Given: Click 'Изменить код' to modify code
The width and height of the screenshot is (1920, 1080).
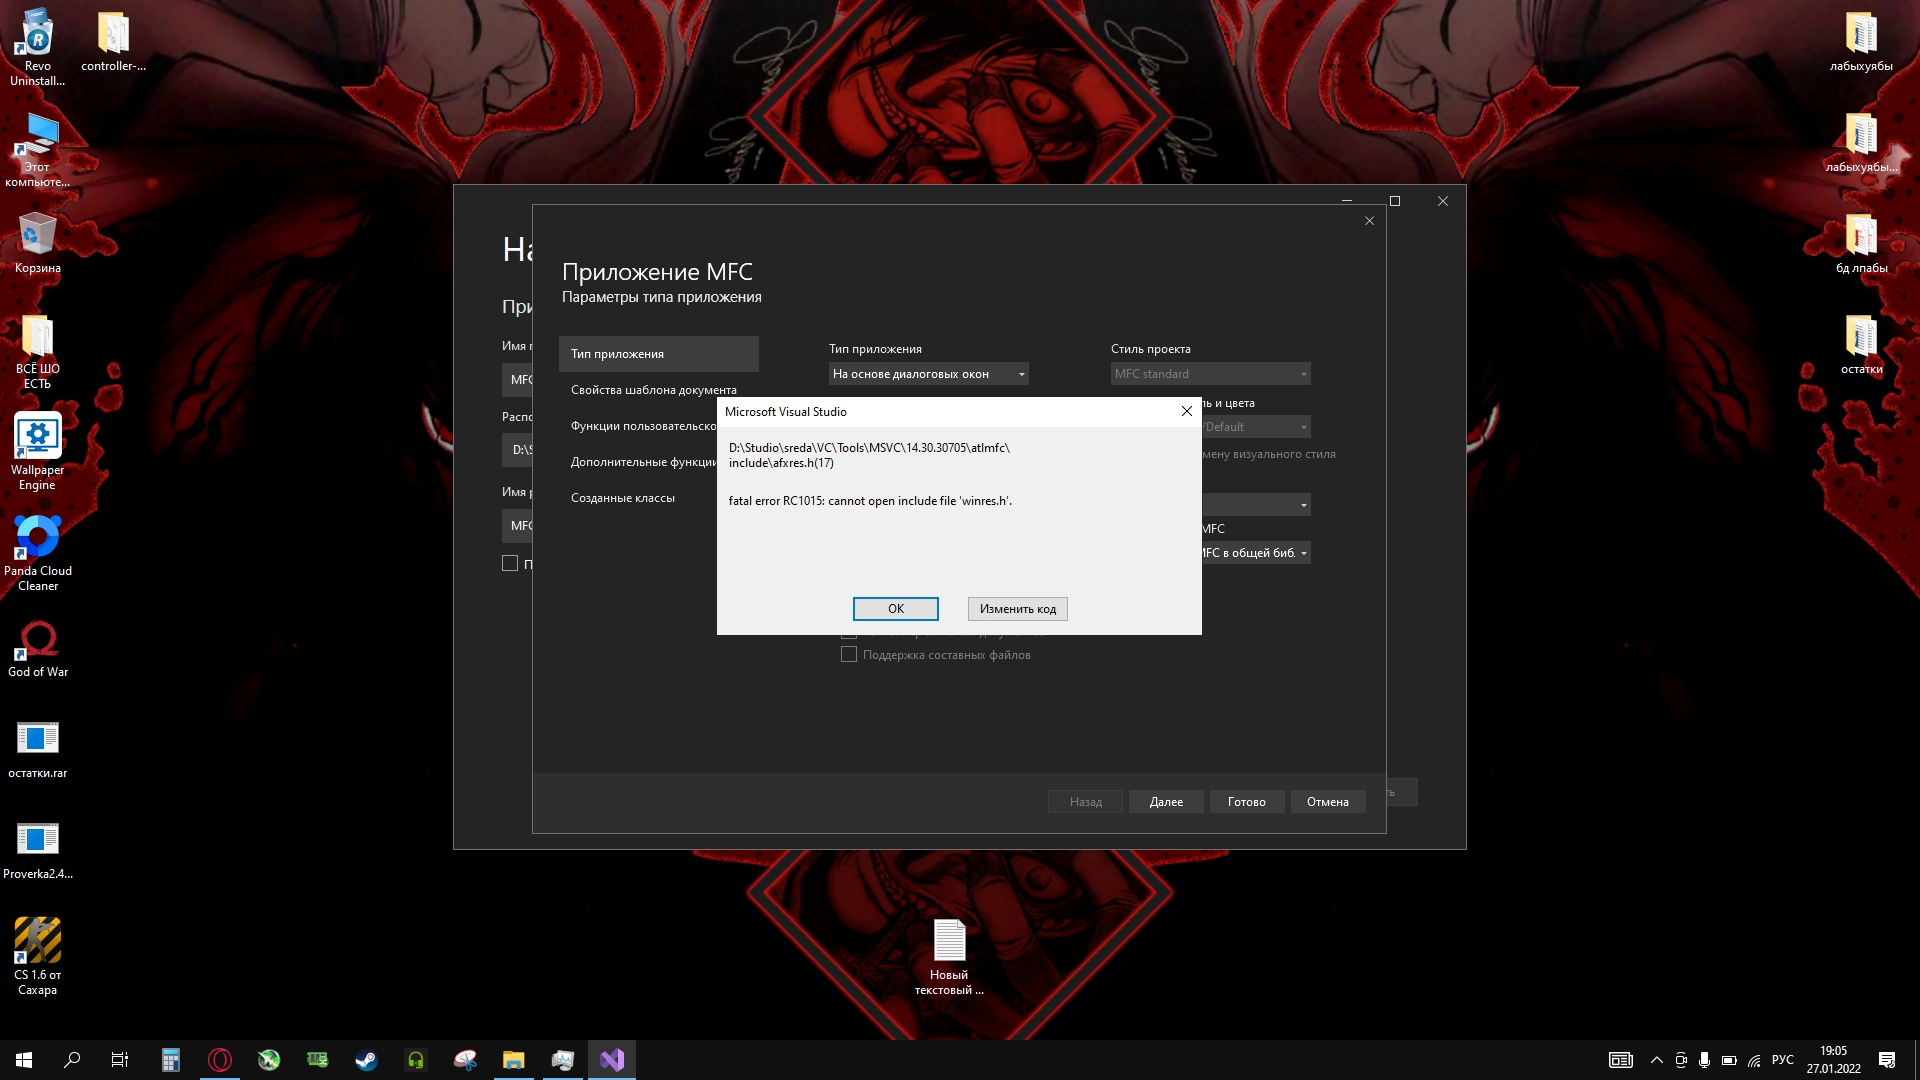Looking at the screenshot, I should tap(1017, 608).
